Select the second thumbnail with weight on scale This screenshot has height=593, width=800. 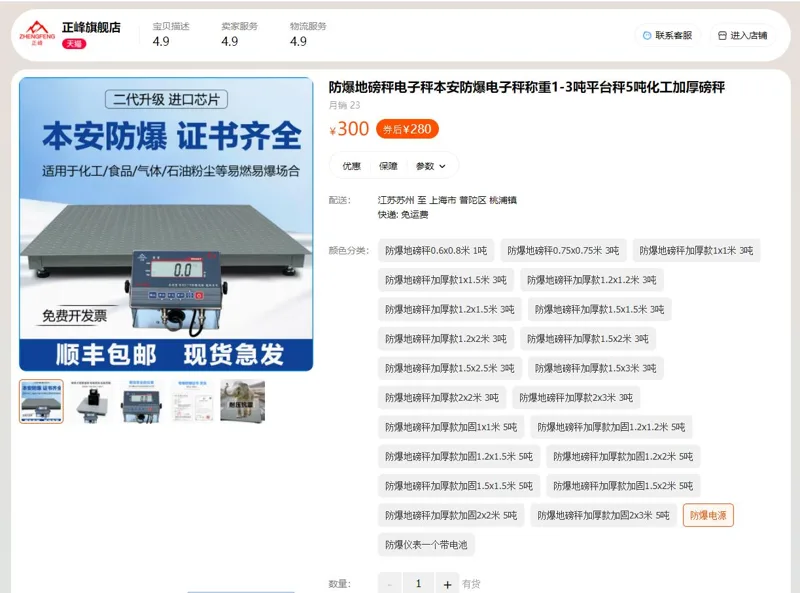click(91, 401)
